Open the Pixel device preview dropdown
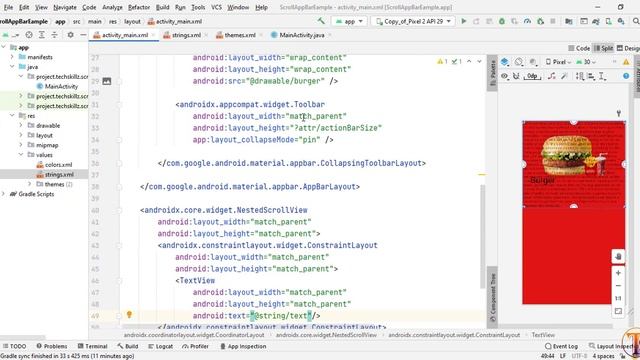Screen dimensions: 640x360 (x=558, y=62)
